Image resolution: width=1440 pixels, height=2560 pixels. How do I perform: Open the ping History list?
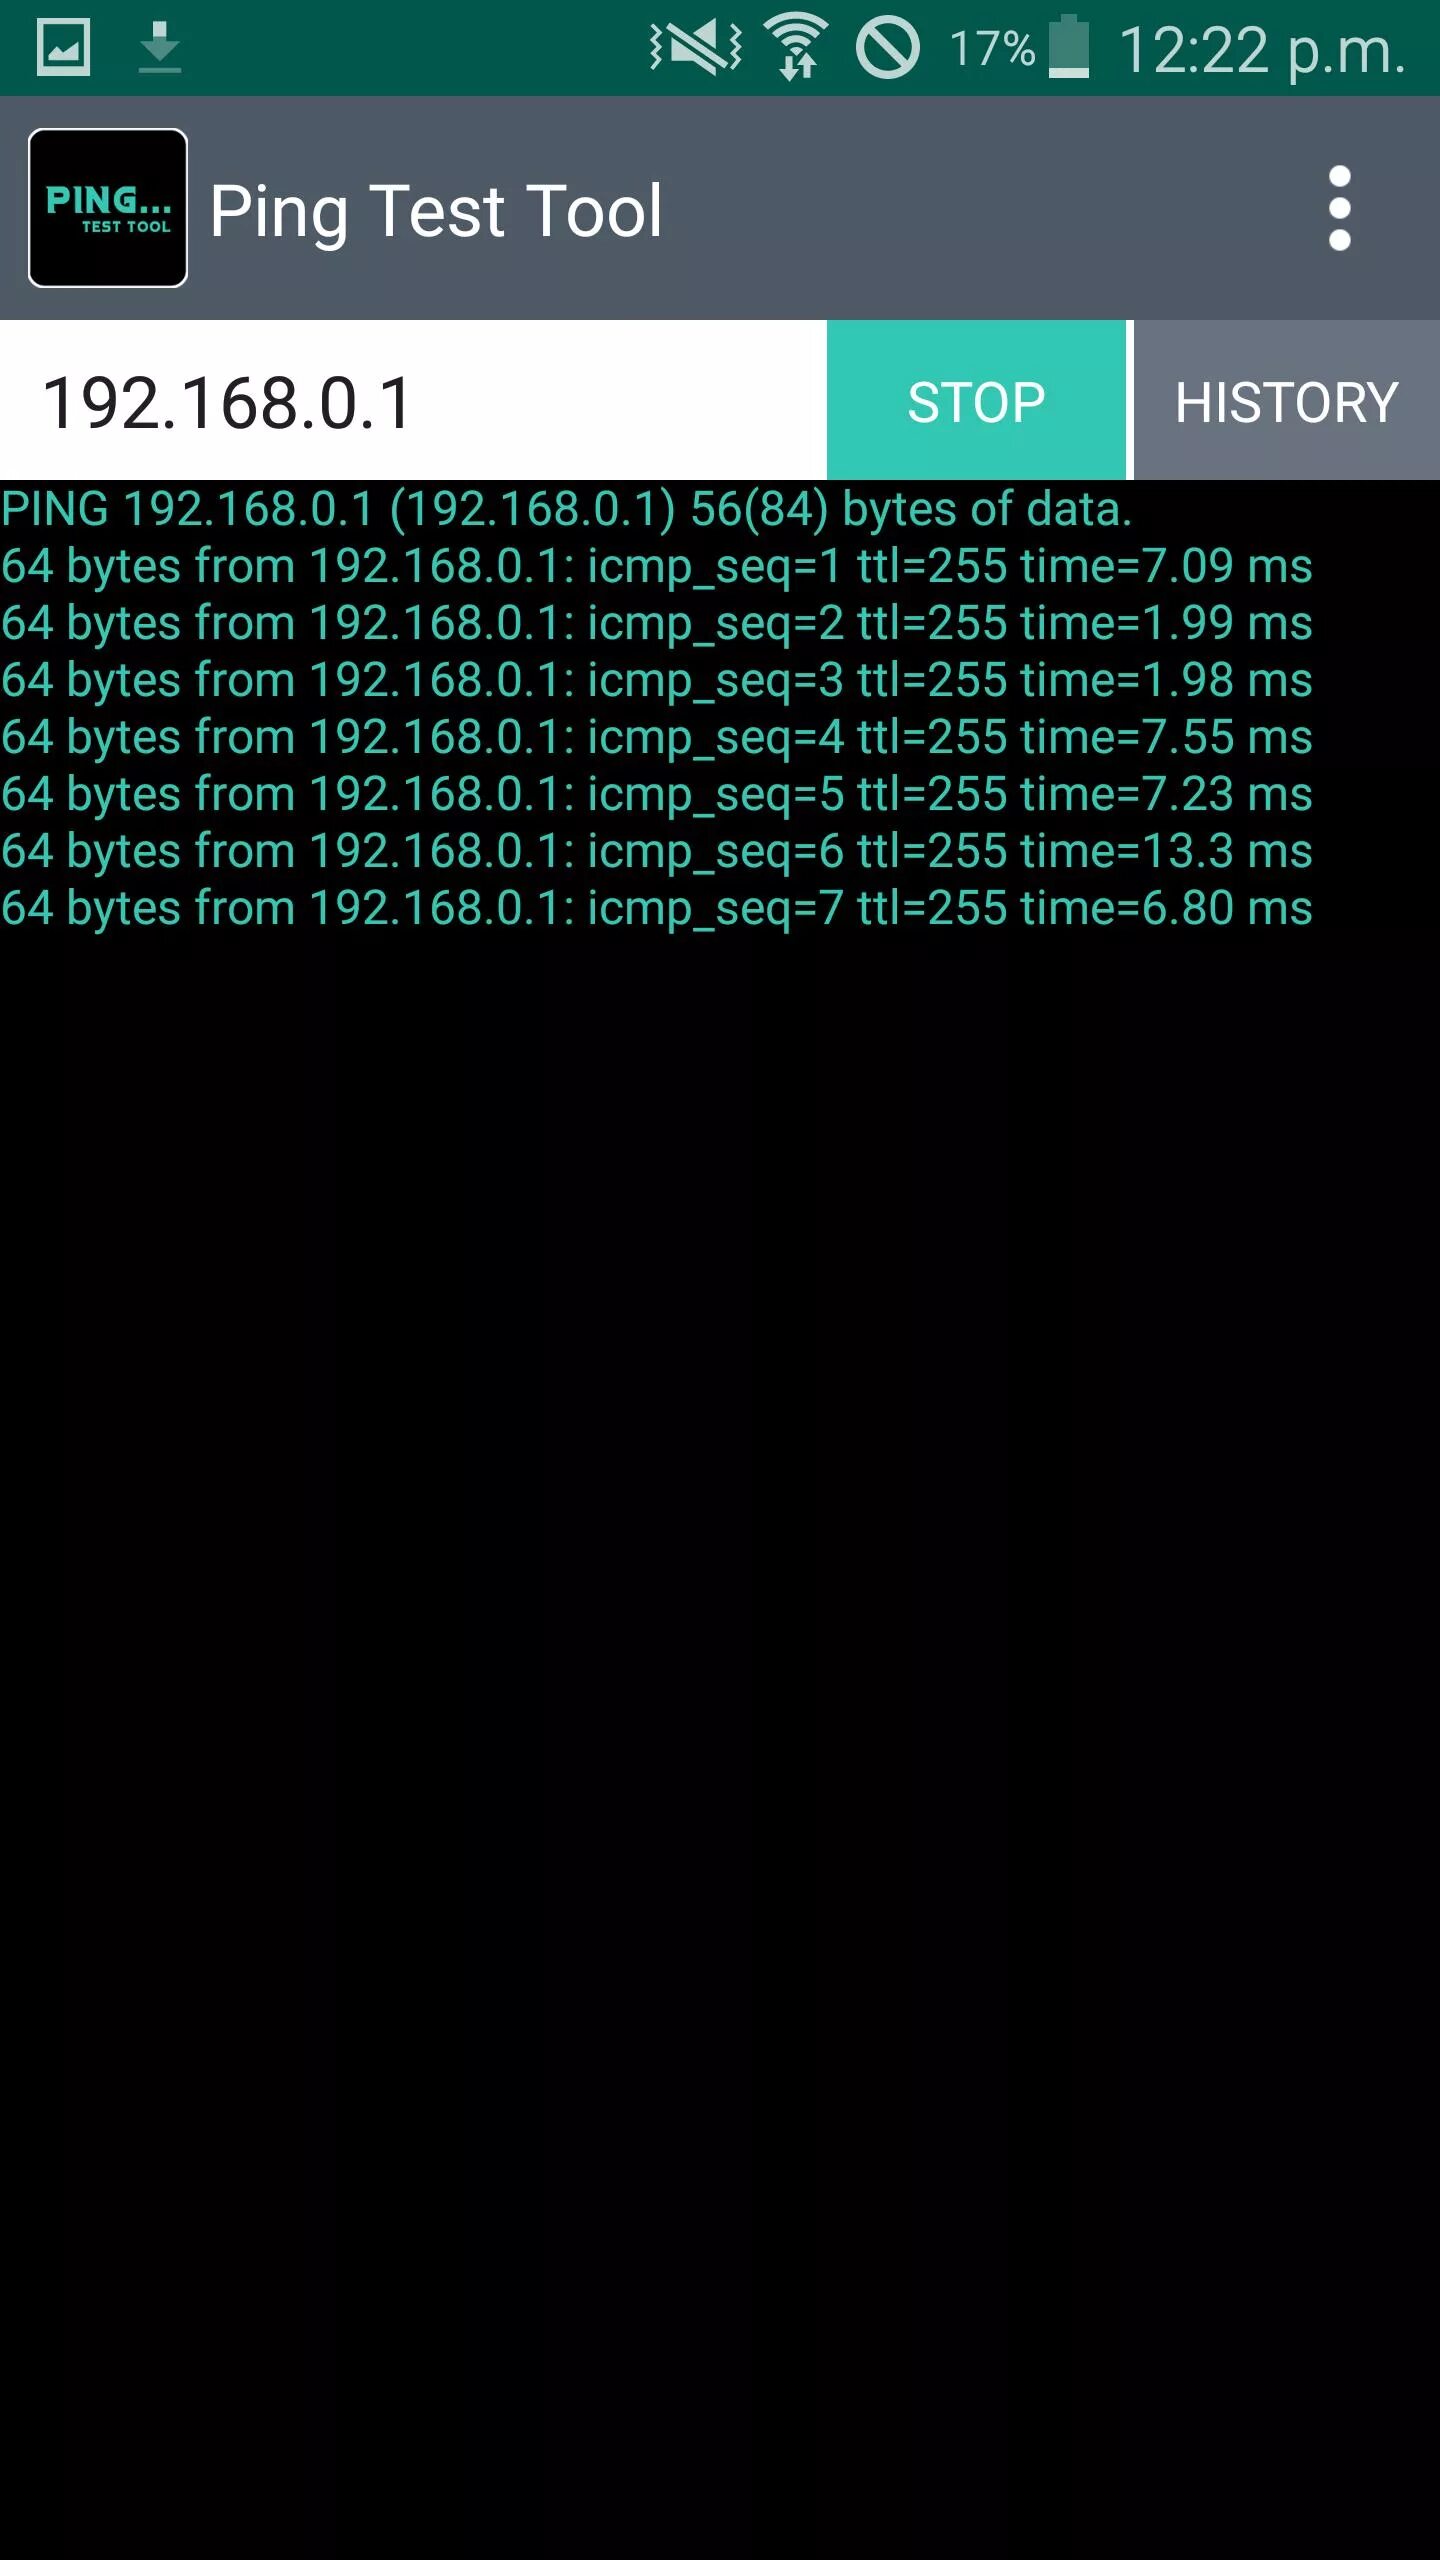pyautogui.click(x=1287, y=400)
